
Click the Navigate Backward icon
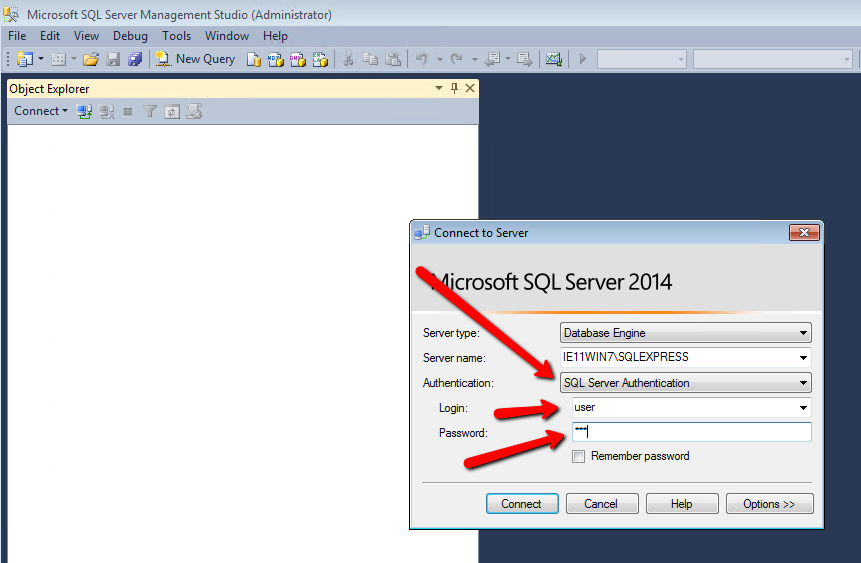pyautogui.click(x=493, y=59)
